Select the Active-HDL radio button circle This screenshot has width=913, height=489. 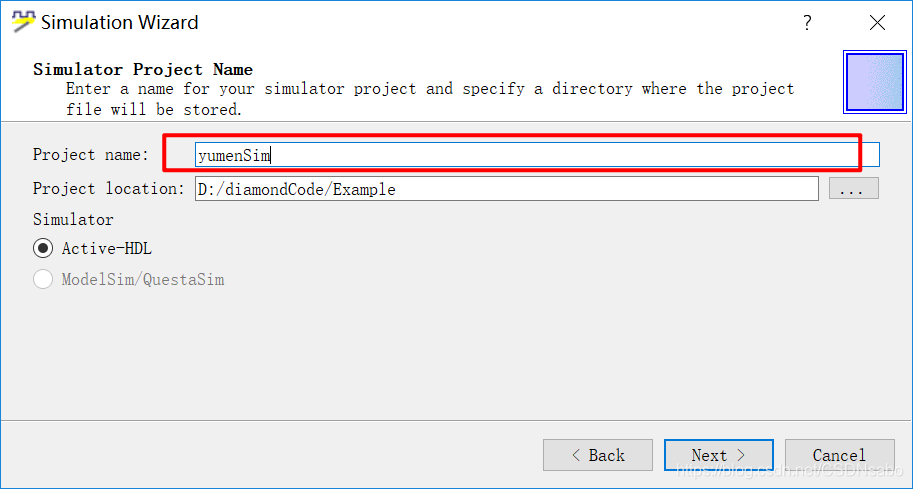[x=43, y=249]
